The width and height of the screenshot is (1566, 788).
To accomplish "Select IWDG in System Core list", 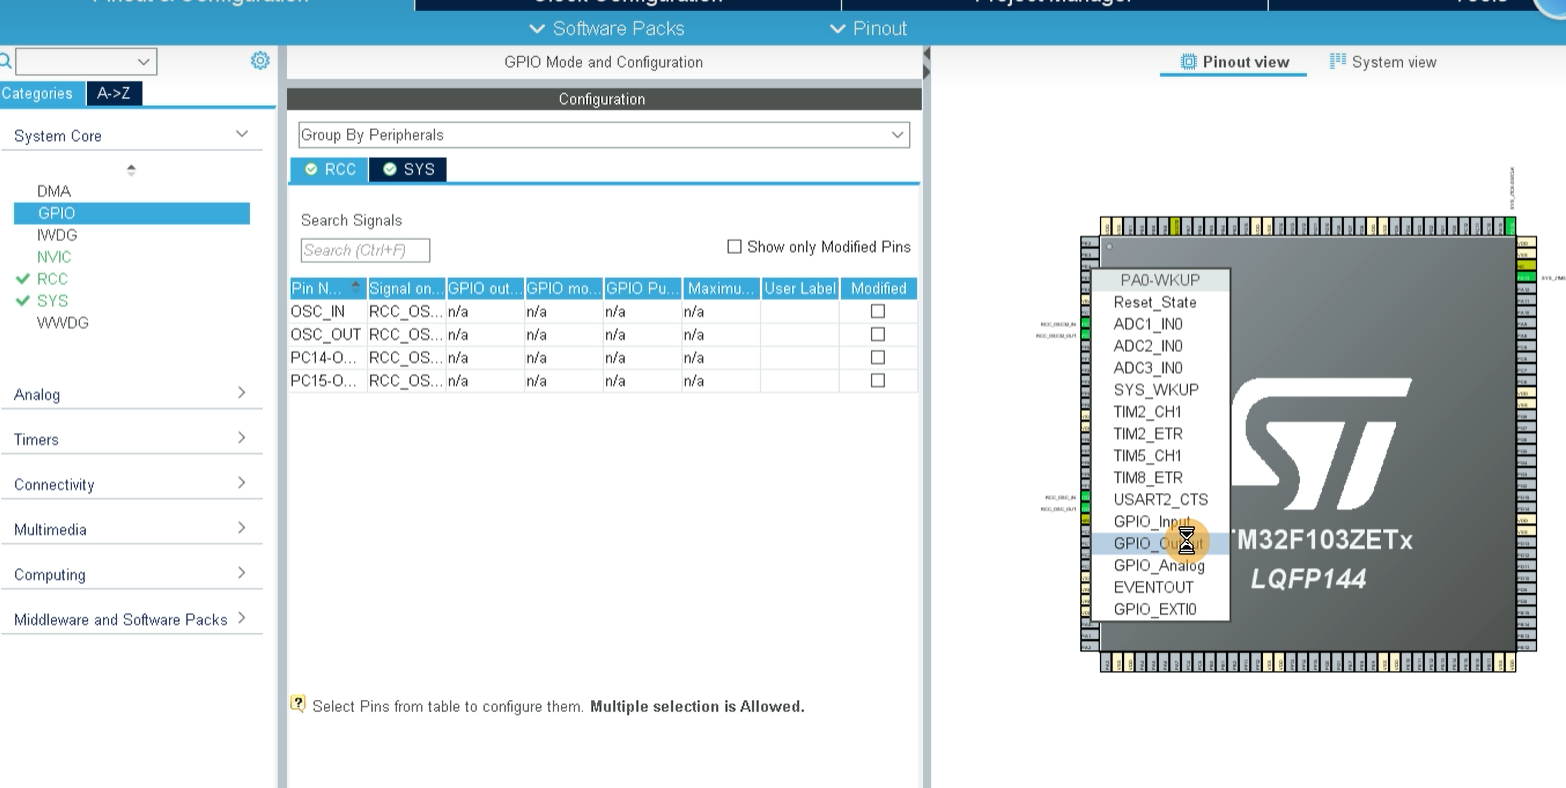I will [57, 235].
